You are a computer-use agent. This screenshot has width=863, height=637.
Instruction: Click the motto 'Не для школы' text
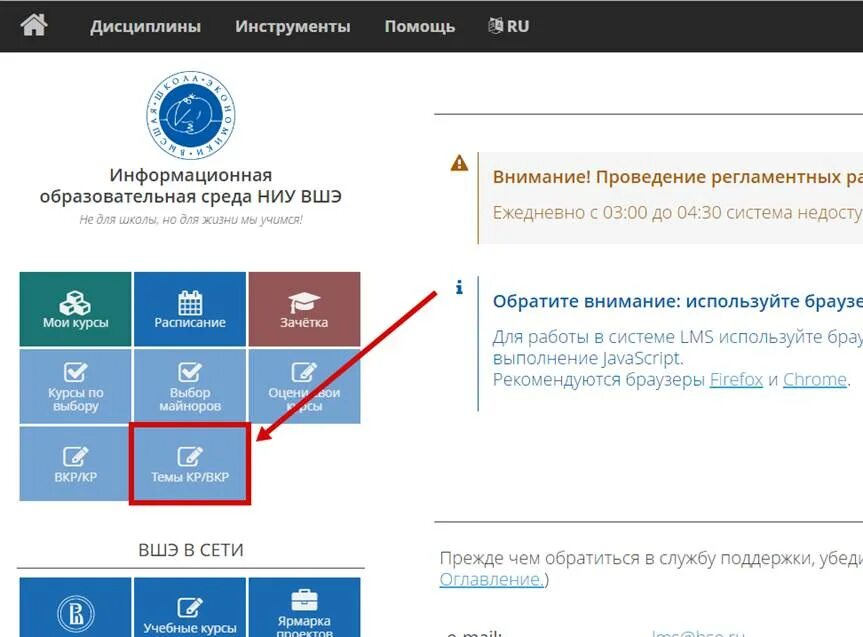190,220
